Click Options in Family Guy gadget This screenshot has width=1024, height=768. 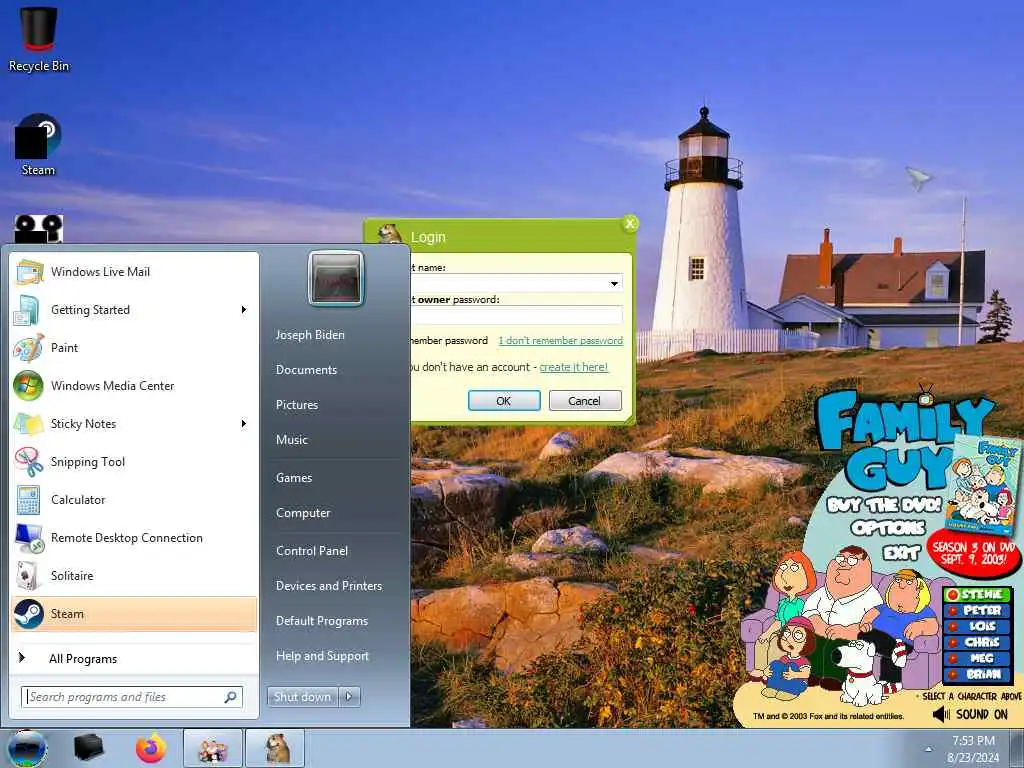click(888, 527)
